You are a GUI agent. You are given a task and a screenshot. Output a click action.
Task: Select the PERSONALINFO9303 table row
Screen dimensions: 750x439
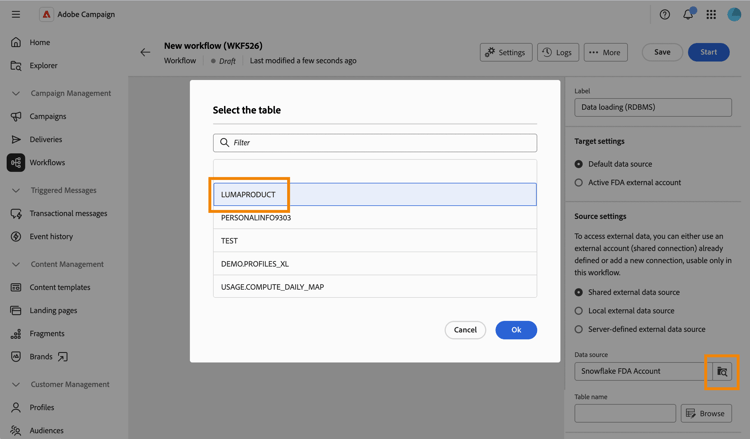tap(375, 218)
